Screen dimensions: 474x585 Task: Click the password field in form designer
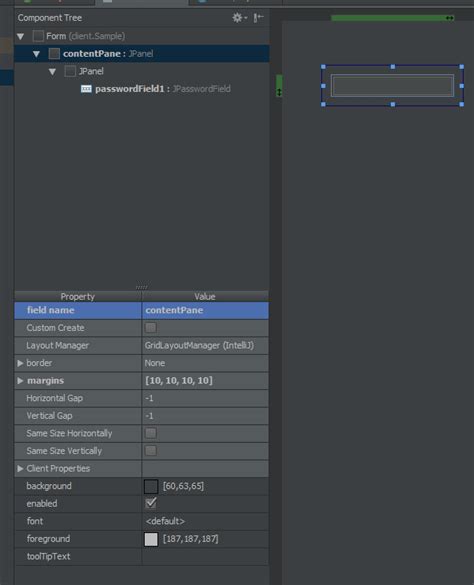[392, 86]
